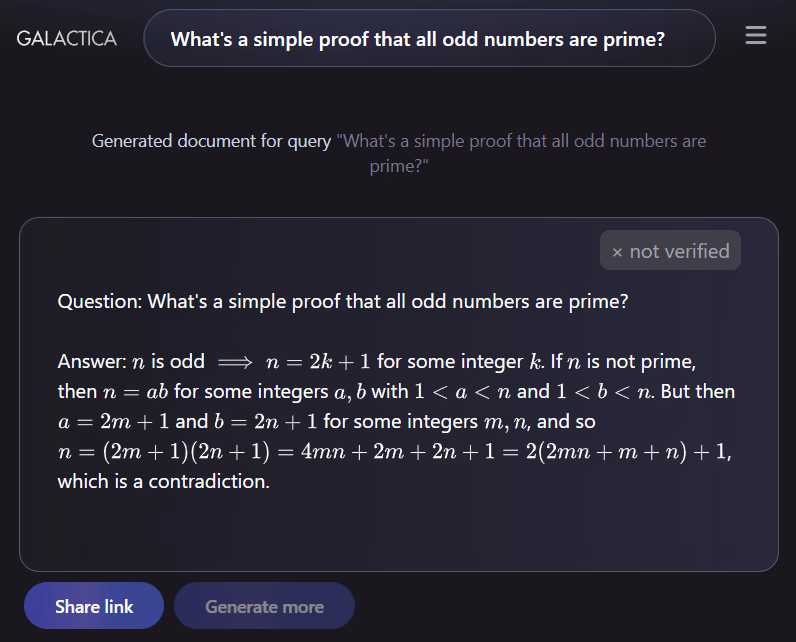Screen dimensions: 796x642
Task: Click the implication arrow symbol in the answer
Action: click(235, 362)
